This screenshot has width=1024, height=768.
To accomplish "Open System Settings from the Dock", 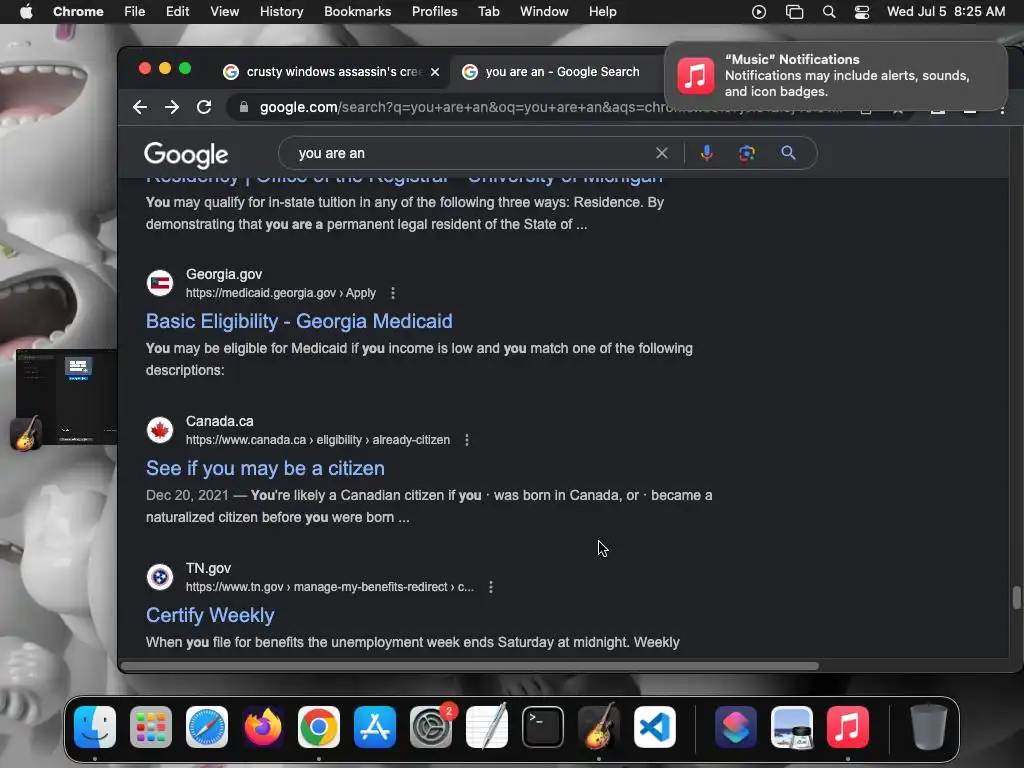I will point(431,727).
